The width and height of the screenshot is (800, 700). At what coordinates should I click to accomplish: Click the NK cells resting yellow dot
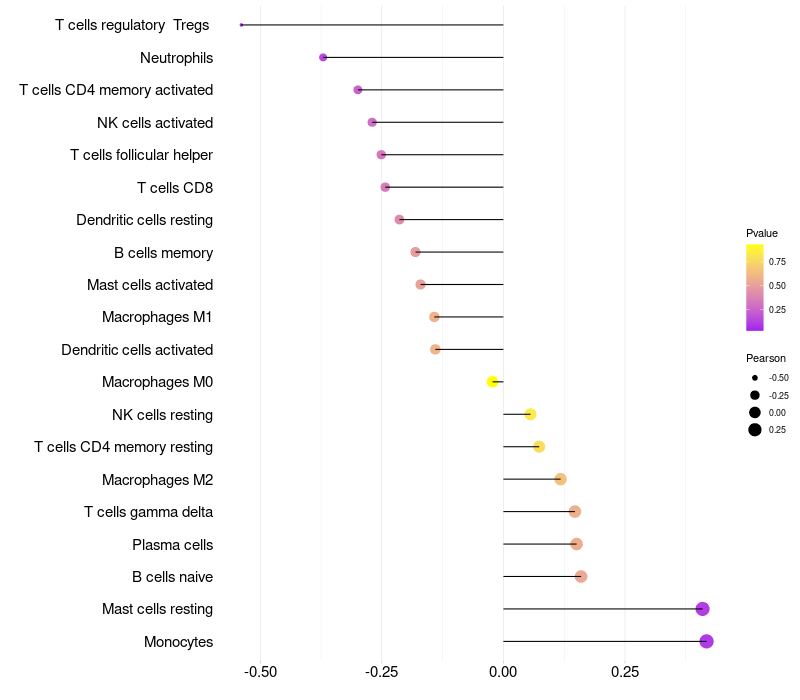(x=530, y=414)
